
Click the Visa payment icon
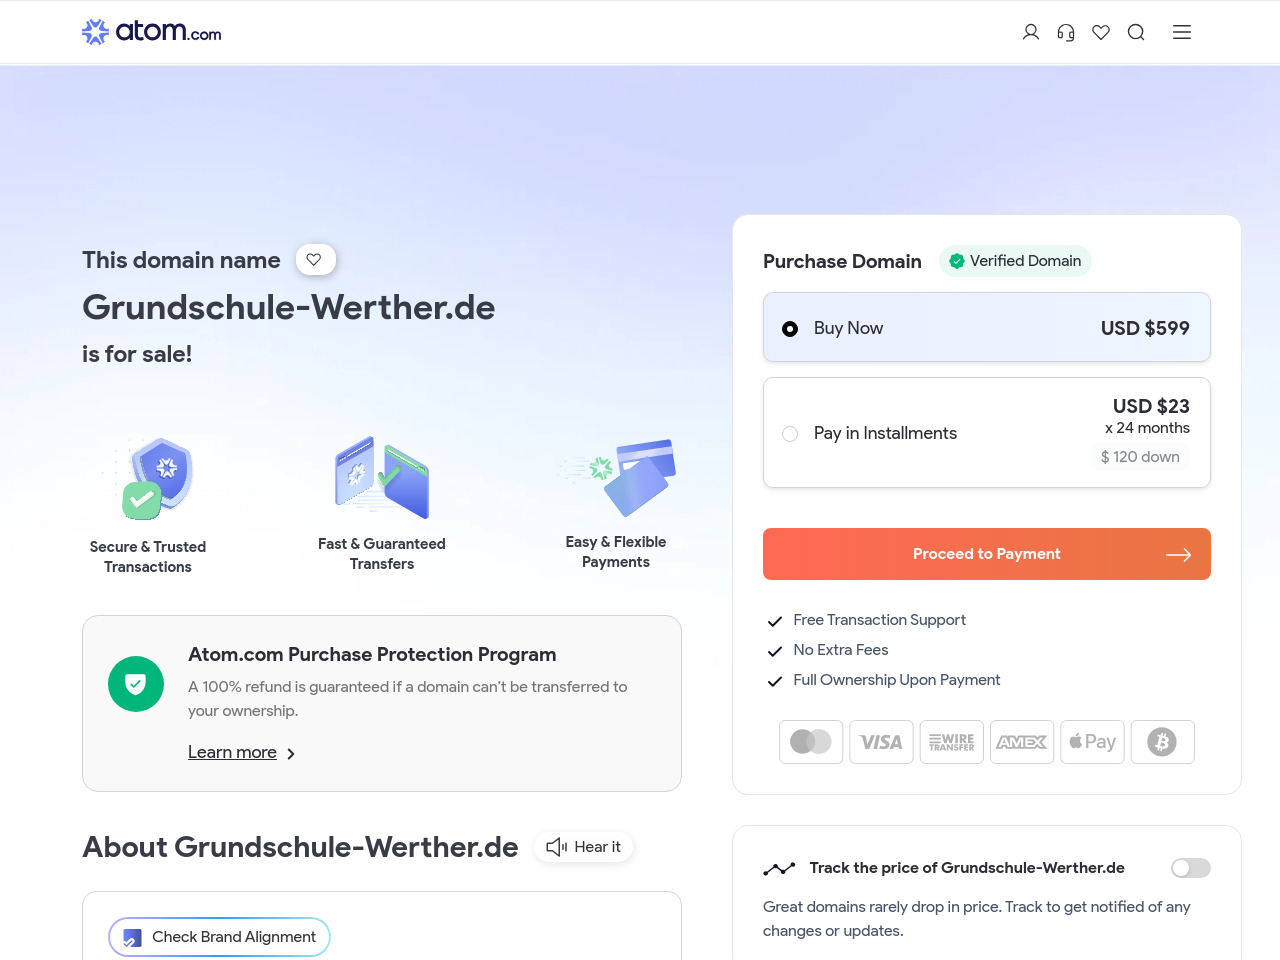(x=881, y=742)
